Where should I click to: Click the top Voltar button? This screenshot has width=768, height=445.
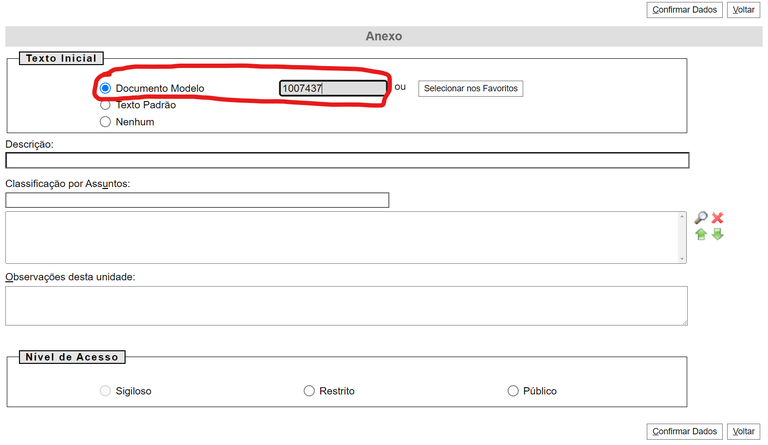(743, 10)
